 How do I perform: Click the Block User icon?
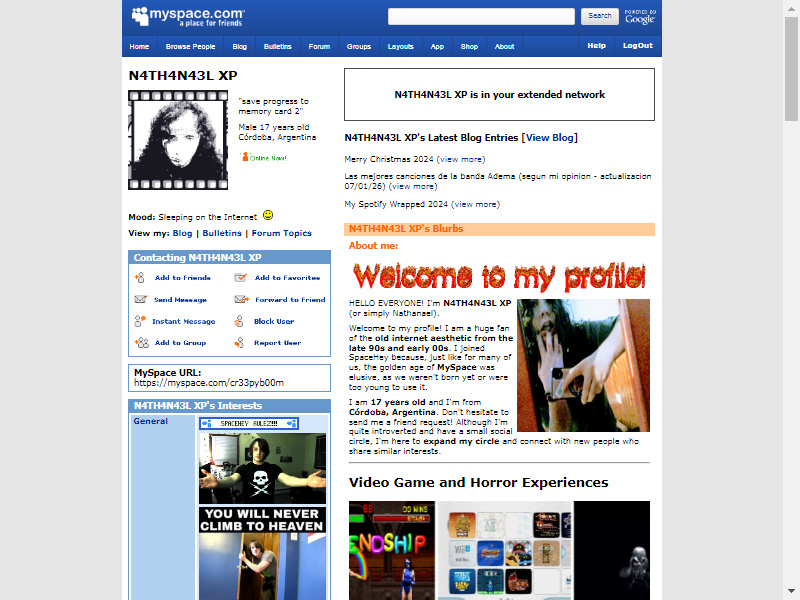tap(239, 322)
